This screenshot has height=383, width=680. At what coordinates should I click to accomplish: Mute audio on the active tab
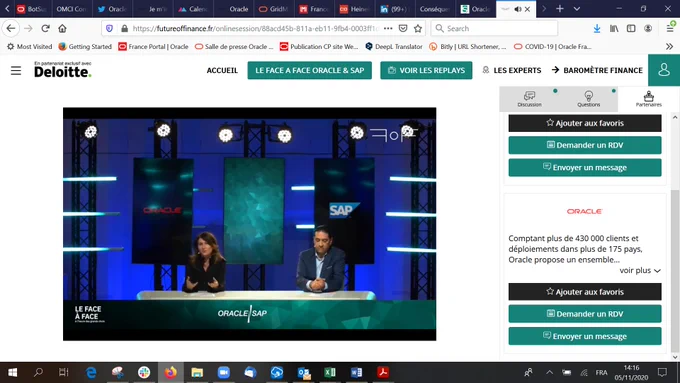tap(518, 9)
